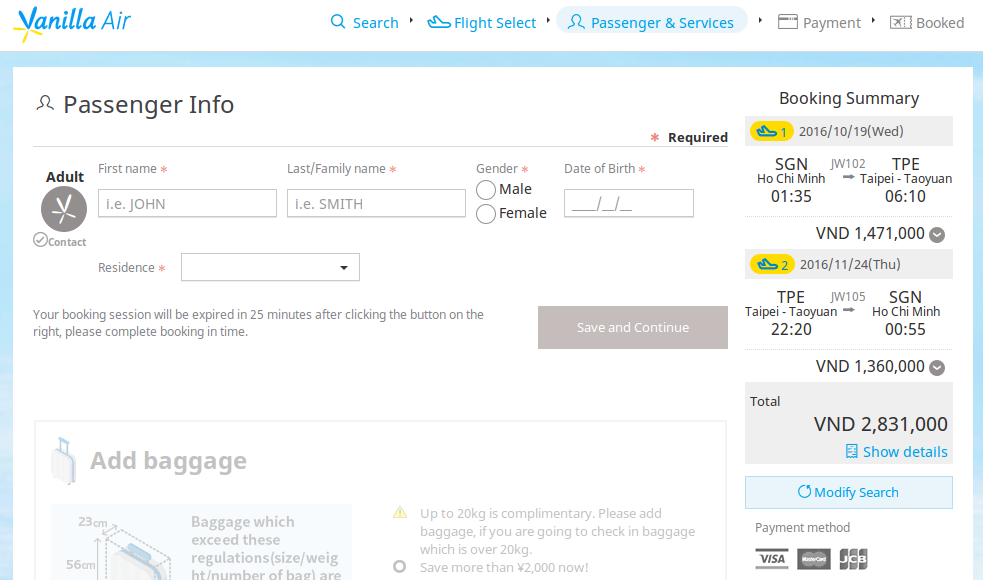The width and height of the screenshot is (983, 580).
Task: Select the Female gender option
Action: pos(486,214)
